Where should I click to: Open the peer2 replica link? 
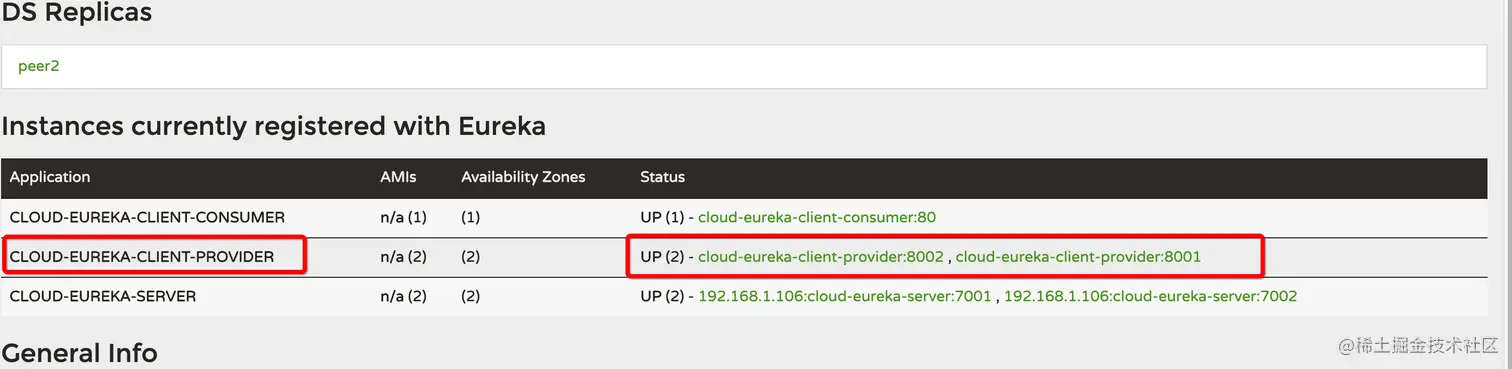(39, 66)
